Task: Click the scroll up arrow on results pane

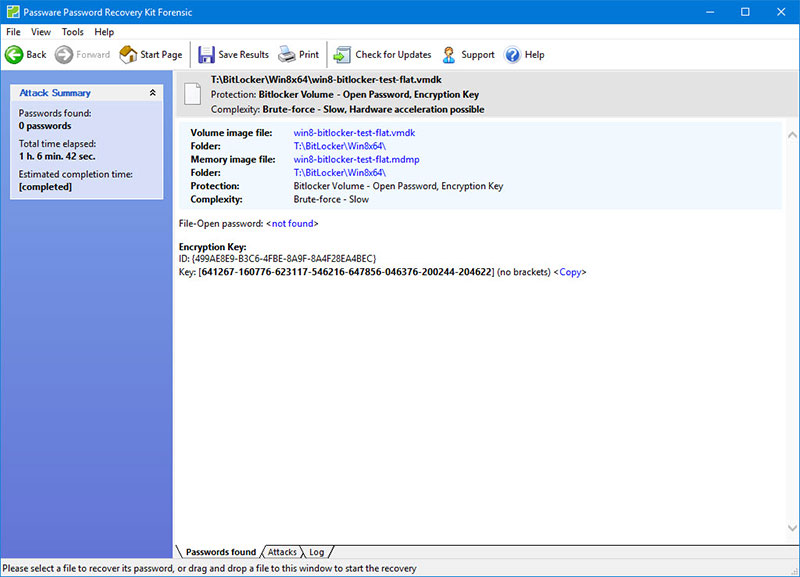Action: click(792, 135)
